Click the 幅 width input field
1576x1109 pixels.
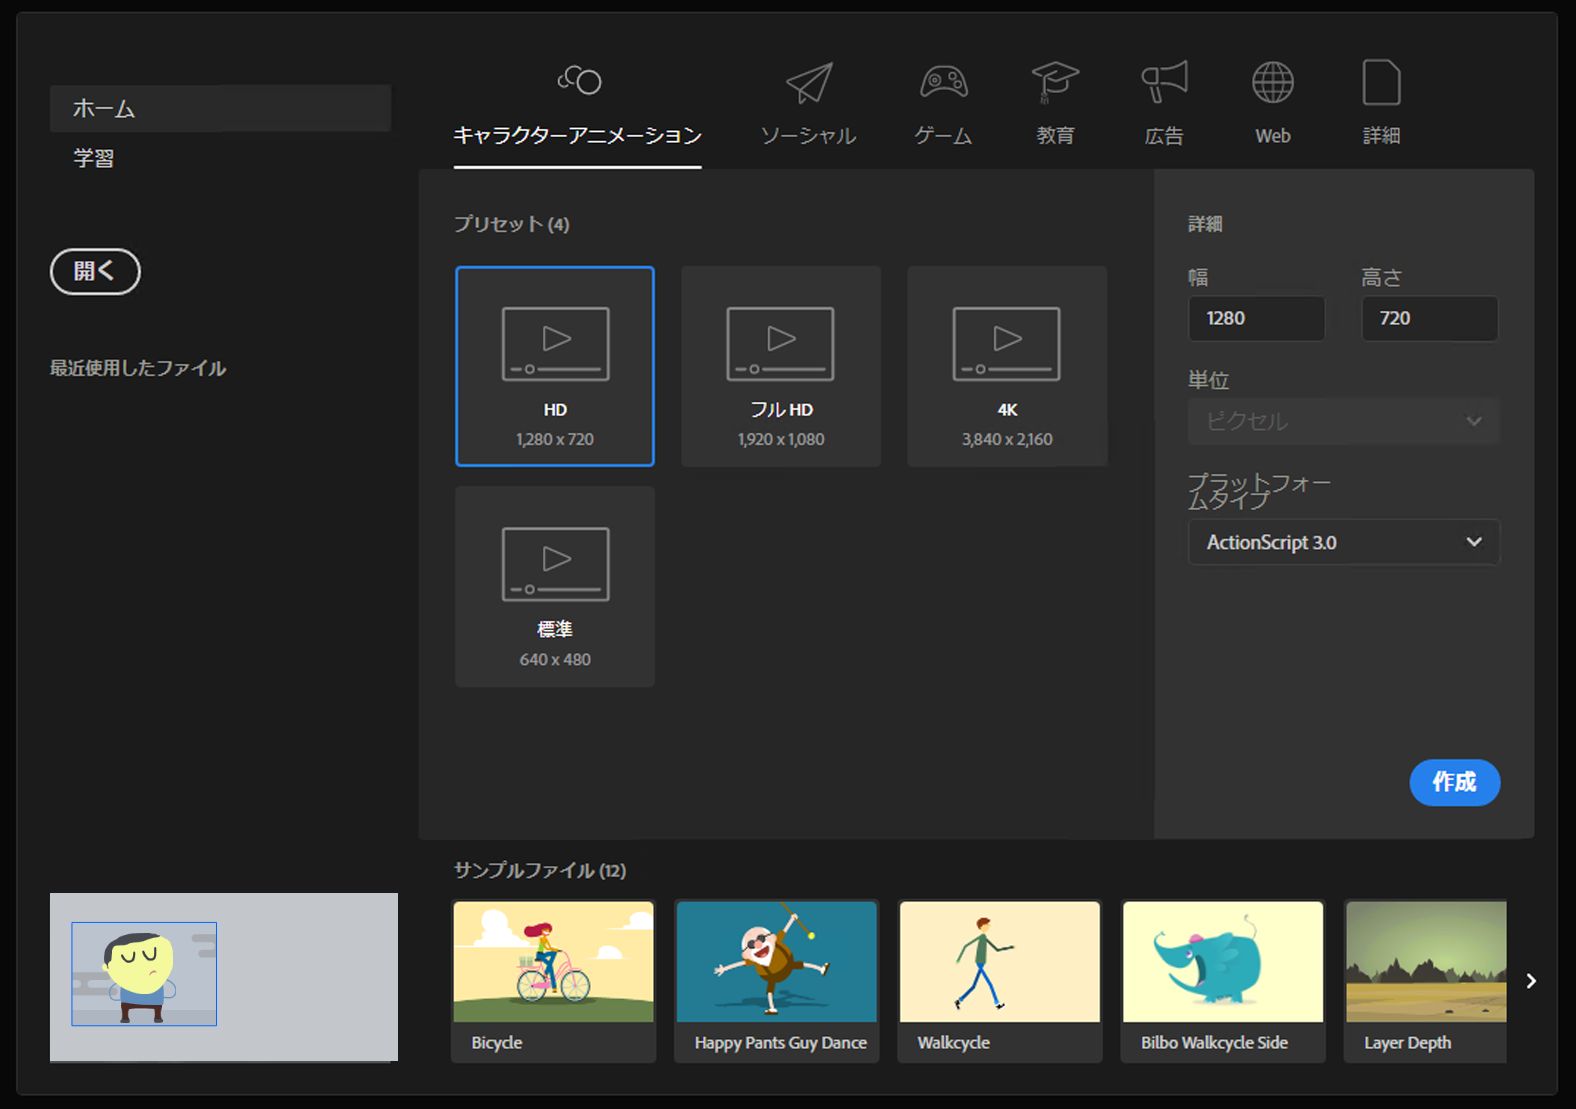1257,318
